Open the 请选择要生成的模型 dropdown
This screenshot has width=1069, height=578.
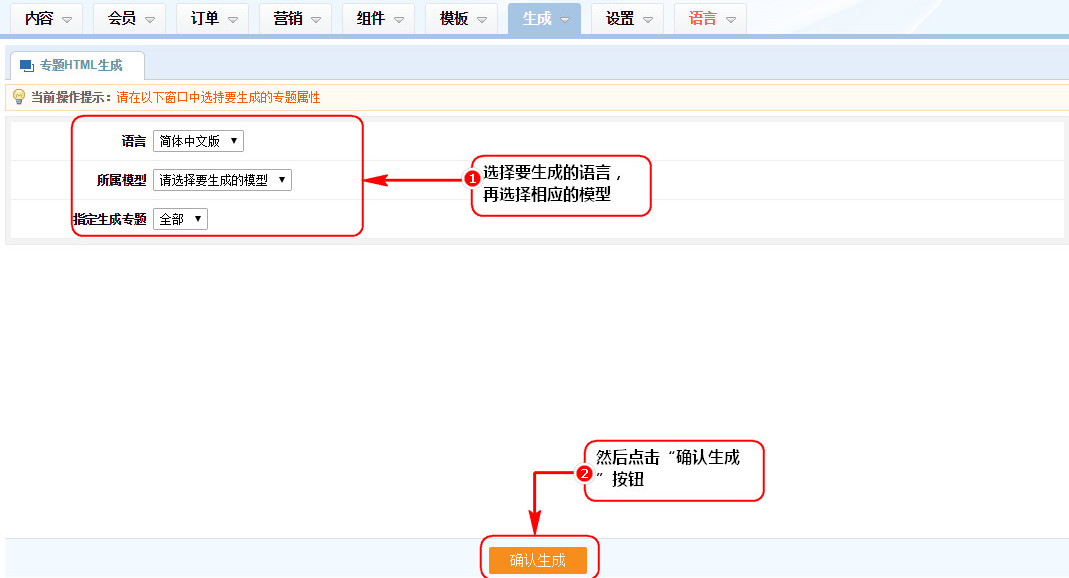click(222, 181)
